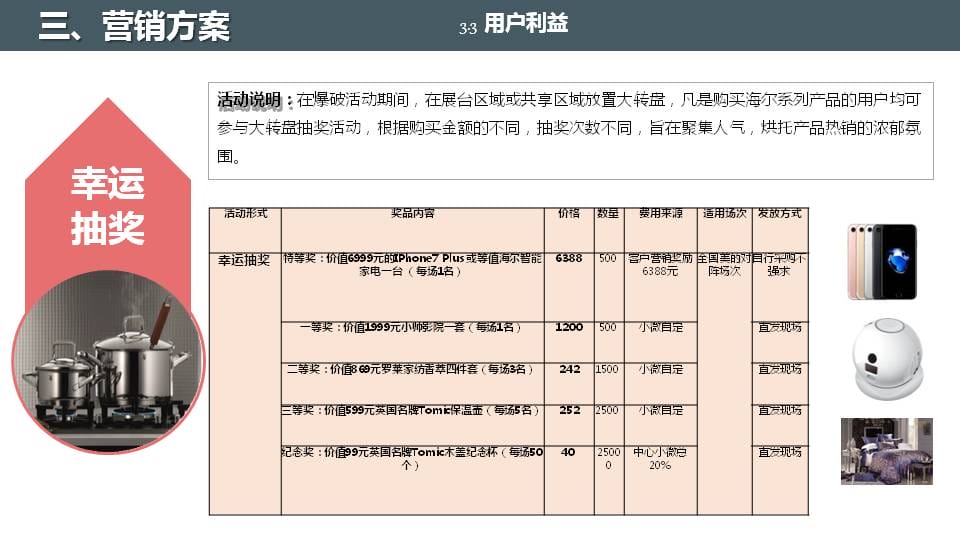Click quantity 500 in the 一等奖 row

[607, 327]
